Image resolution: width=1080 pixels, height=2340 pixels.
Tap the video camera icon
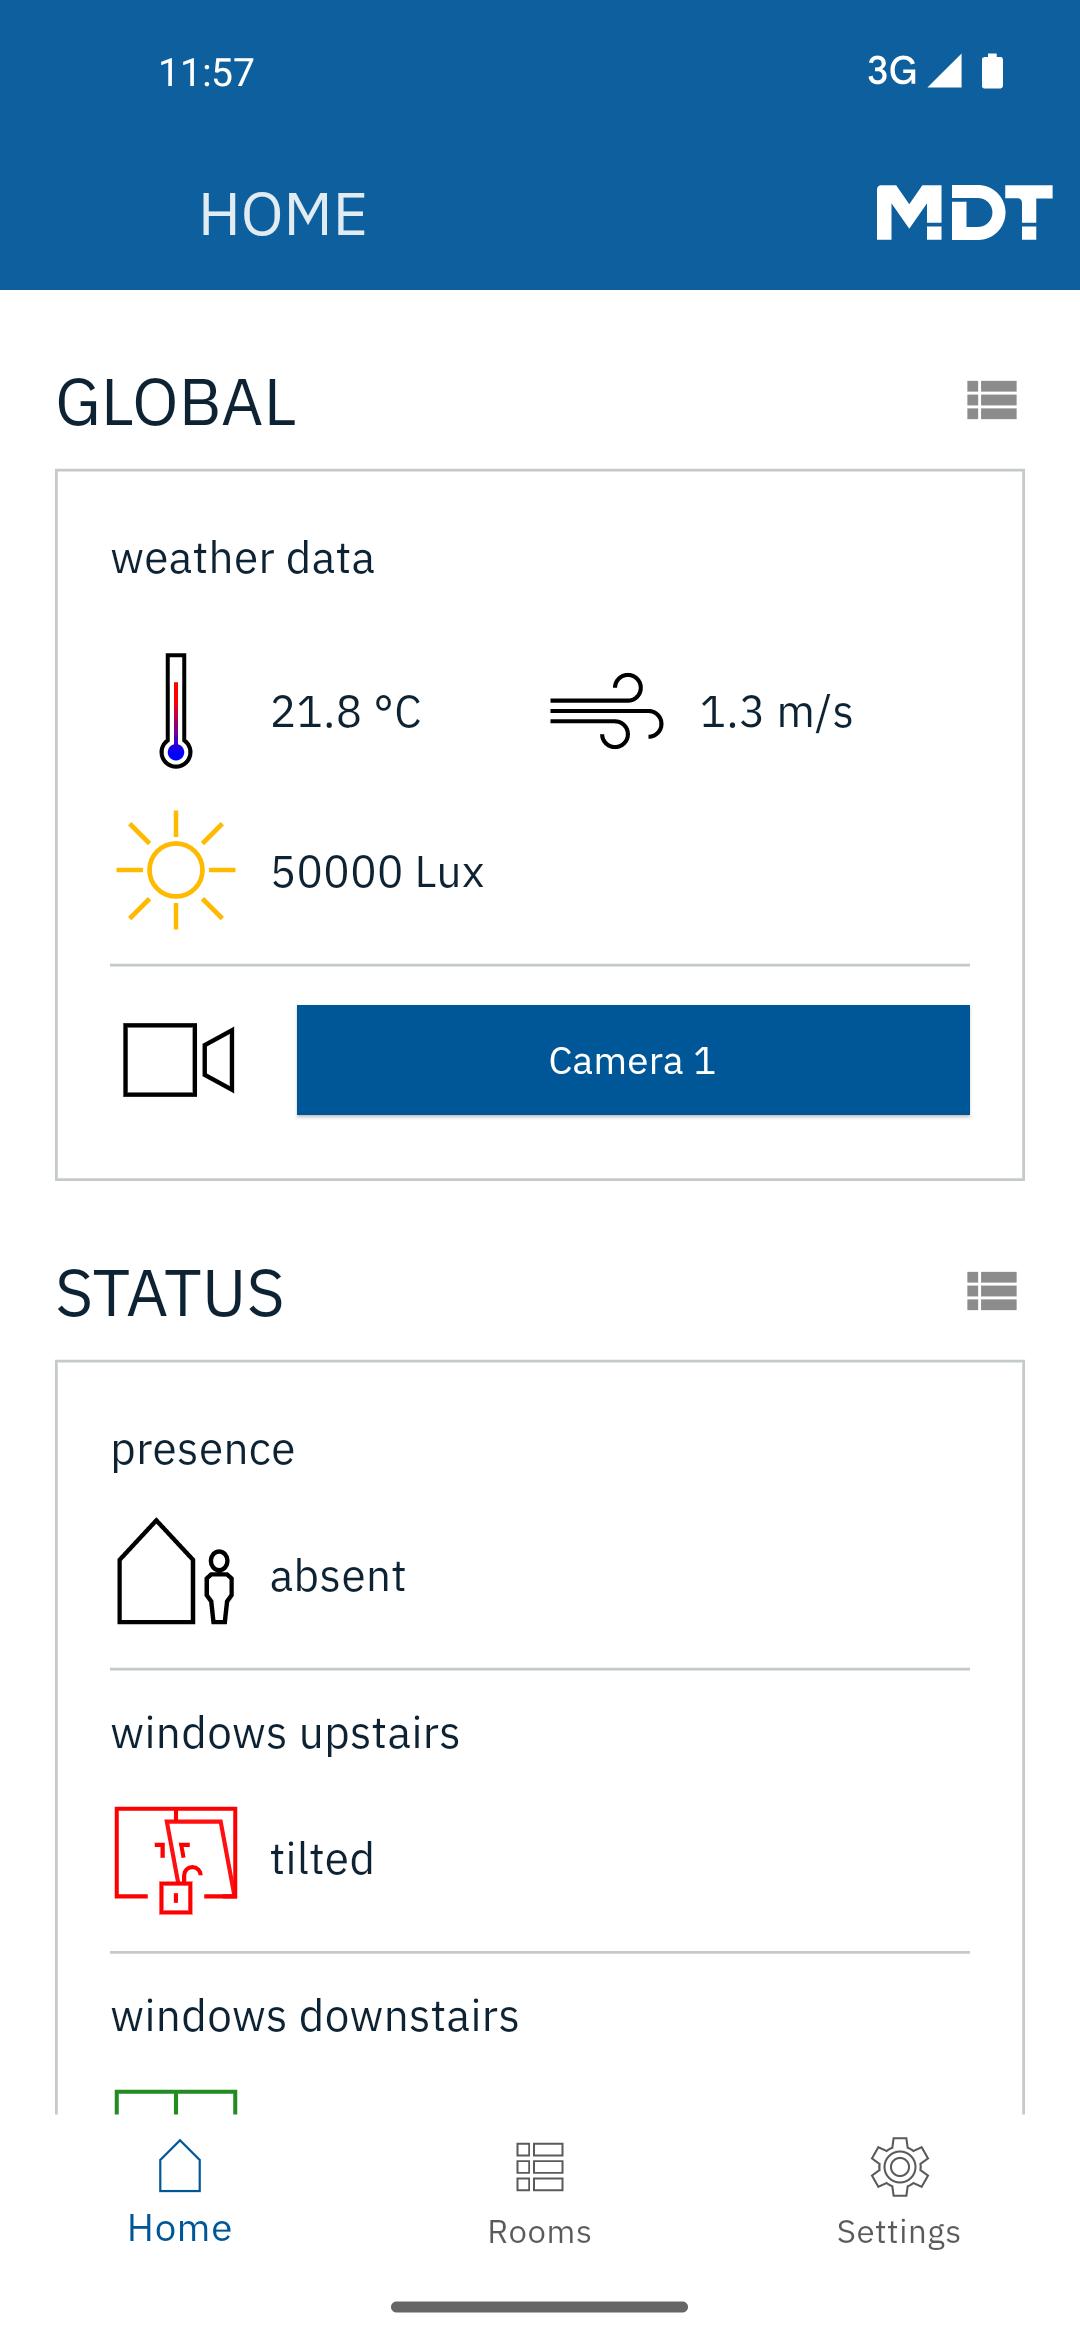(178, 1060)
